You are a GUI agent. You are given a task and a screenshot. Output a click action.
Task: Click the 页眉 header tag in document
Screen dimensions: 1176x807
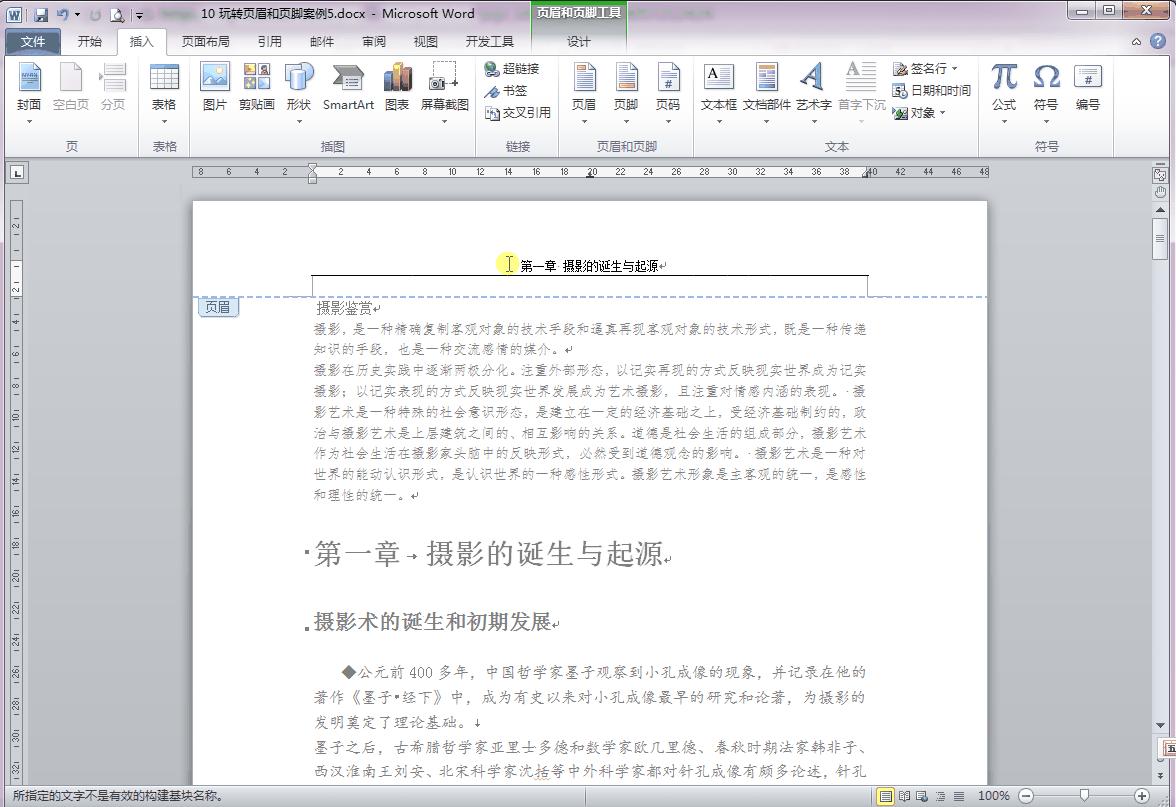(217, 307)
